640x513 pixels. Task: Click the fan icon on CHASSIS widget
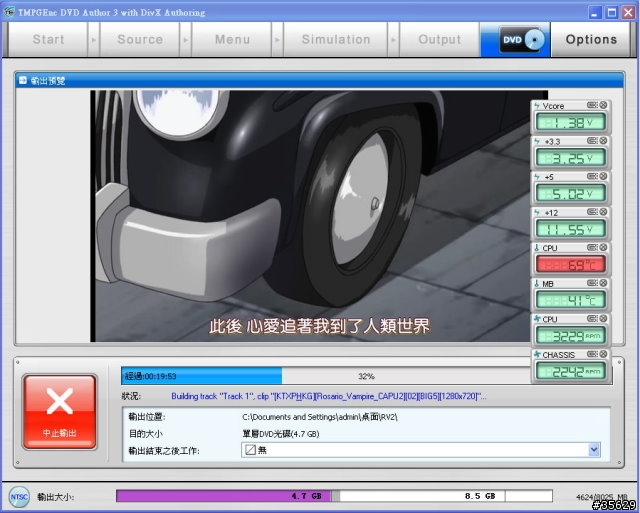(537, 354)
